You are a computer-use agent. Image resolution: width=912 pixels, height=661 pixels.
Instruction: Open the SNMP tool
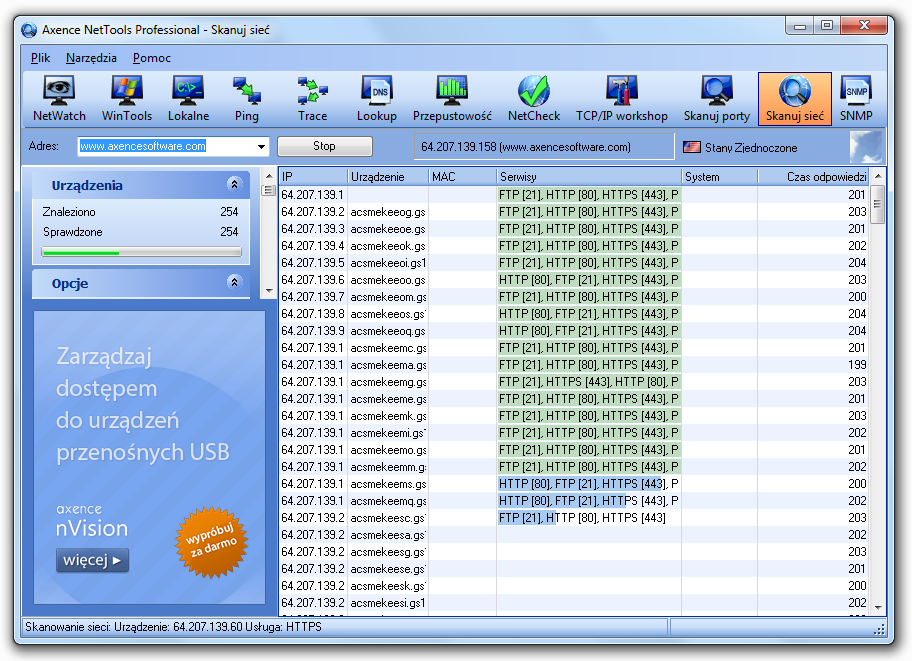coord(856,99)
